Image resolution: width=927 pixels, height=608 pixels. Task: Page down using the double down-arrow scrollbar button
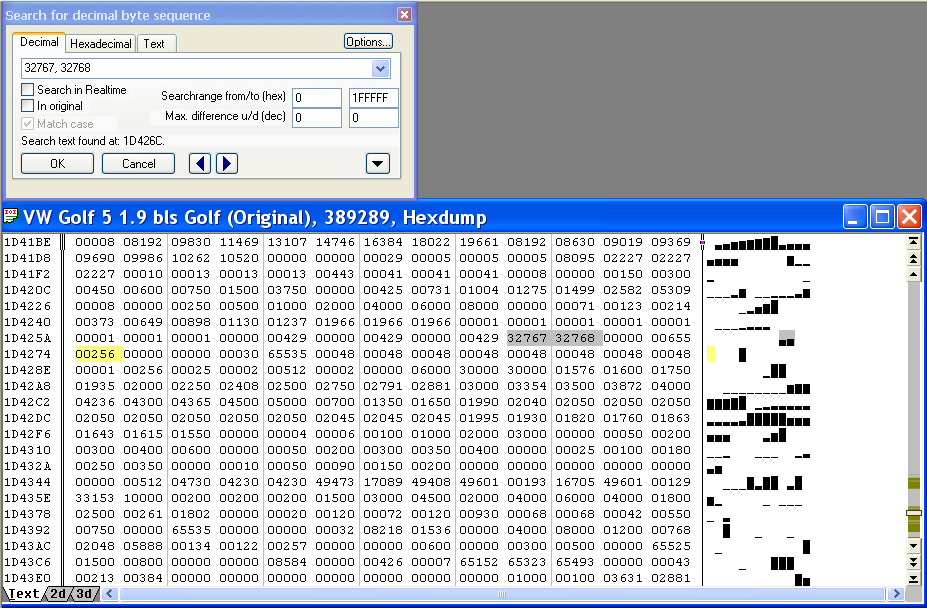[913, 562]
